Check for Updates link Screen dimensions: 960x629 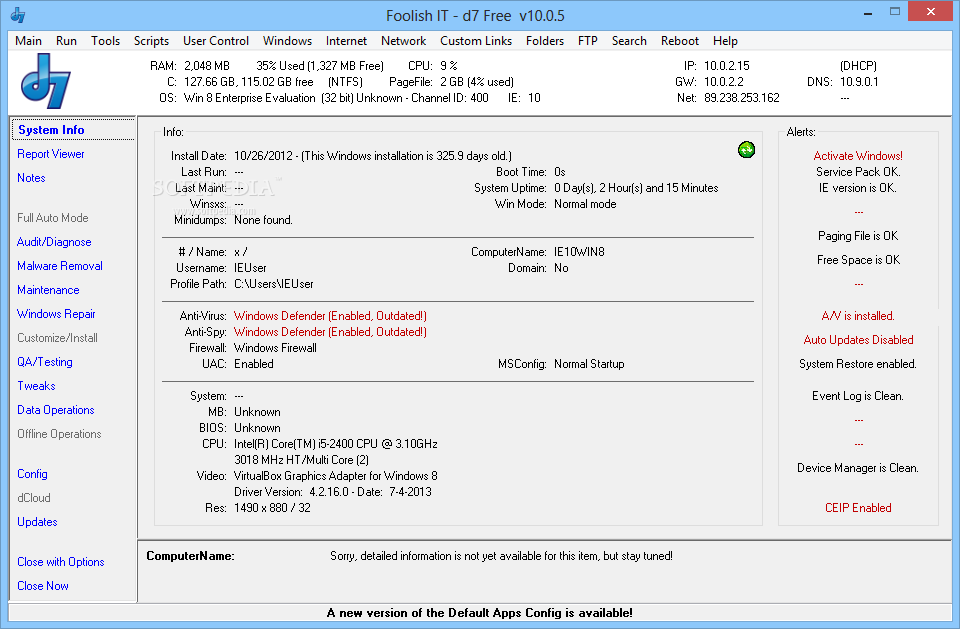coord(37,522)
